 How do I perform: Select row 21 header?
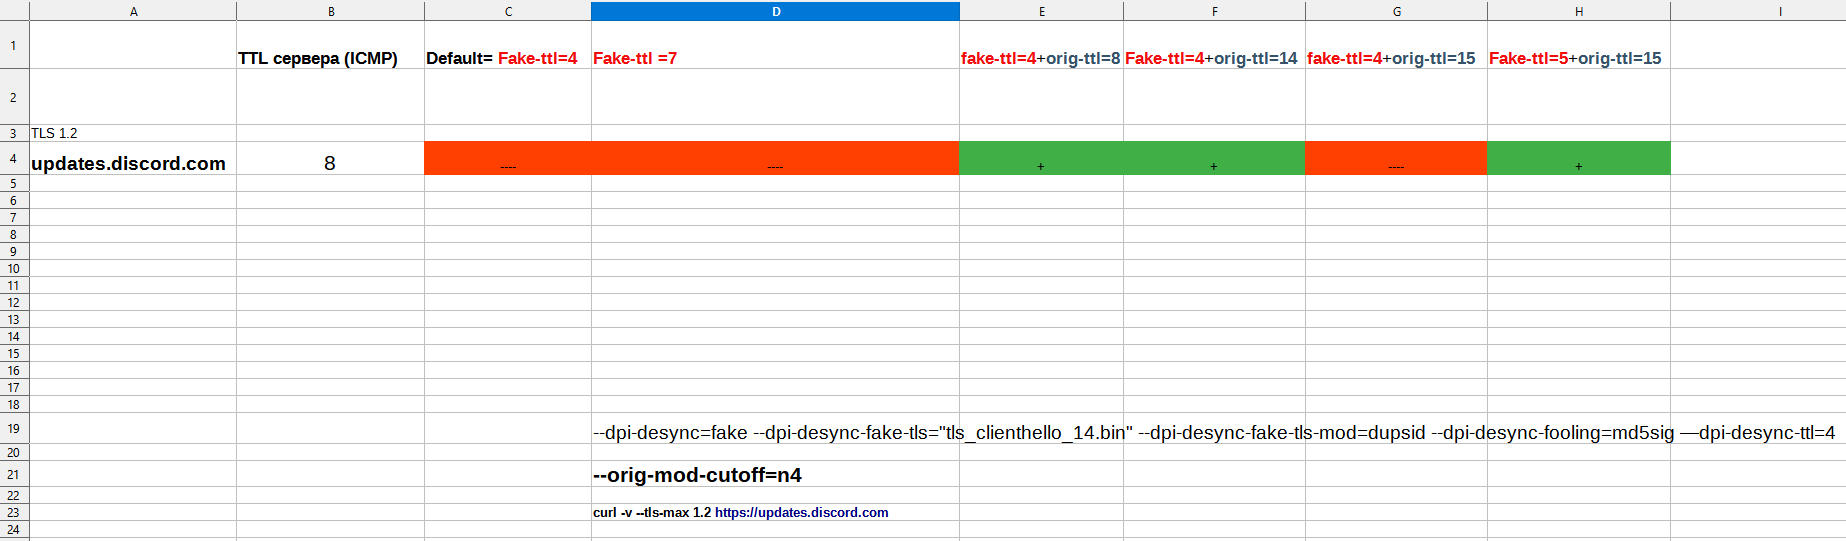14,474
